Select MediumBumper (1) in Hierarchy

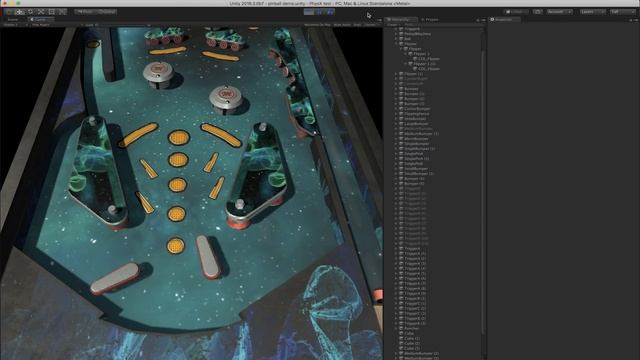421,134
